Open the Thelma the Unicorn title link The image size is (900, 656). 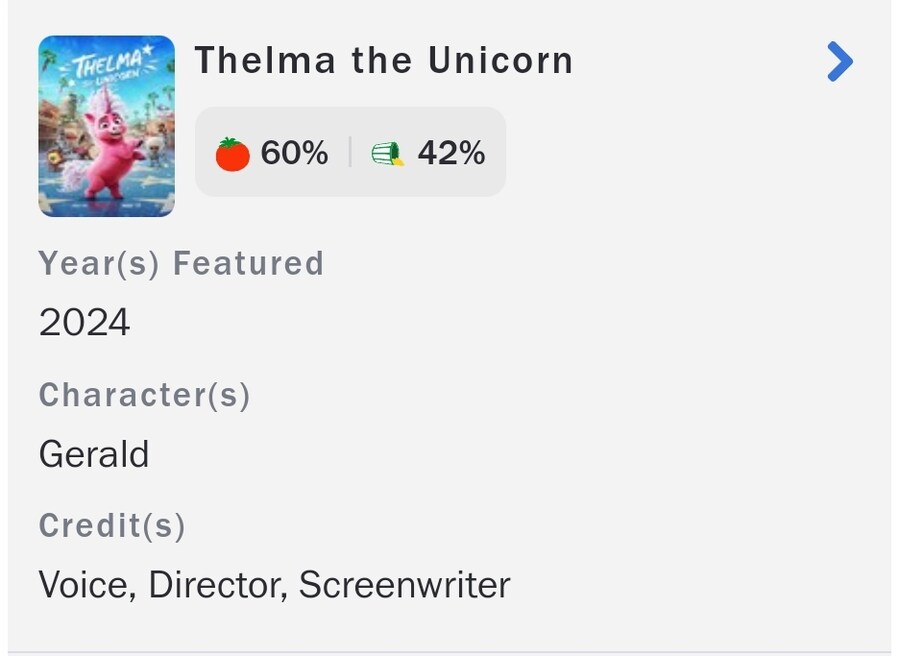click(x=383, y=61)
